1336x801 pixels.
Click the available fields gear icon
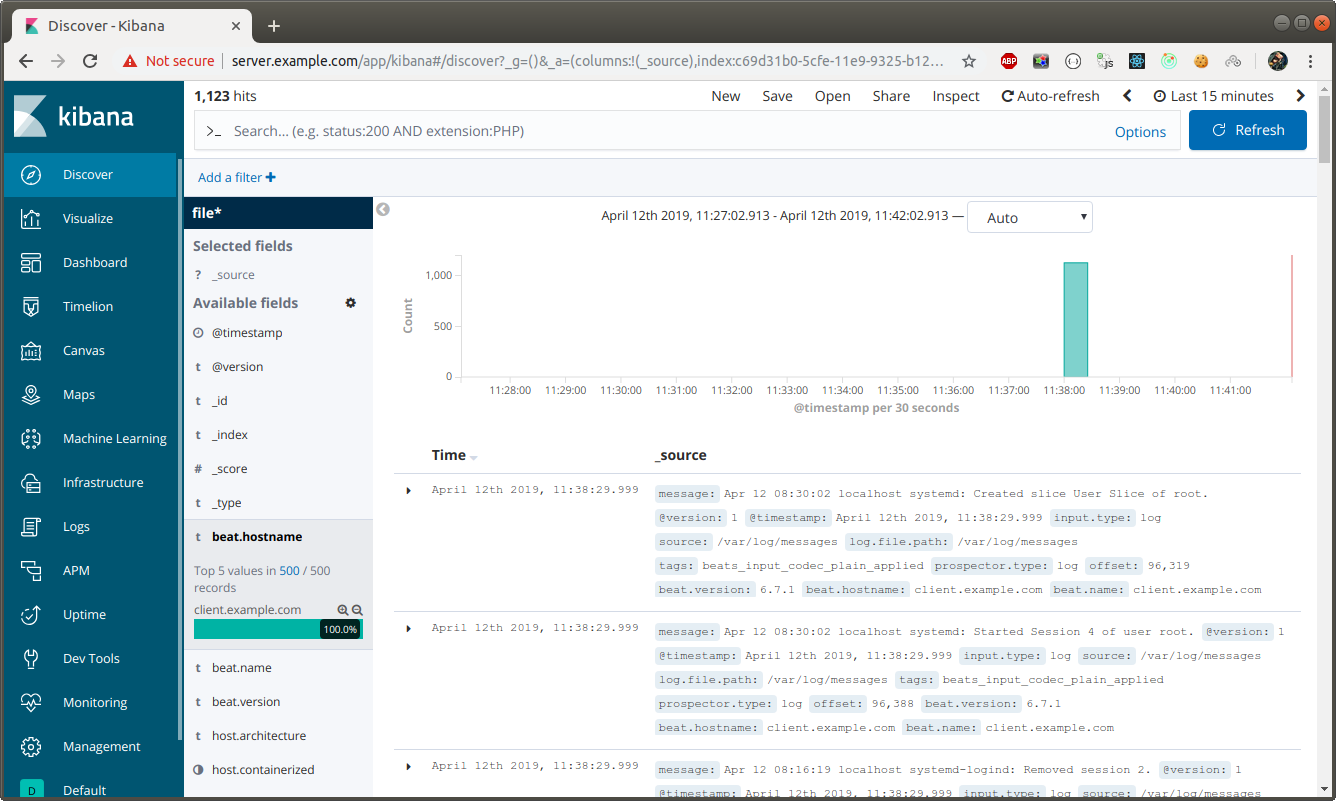click(x=351, y=303)
